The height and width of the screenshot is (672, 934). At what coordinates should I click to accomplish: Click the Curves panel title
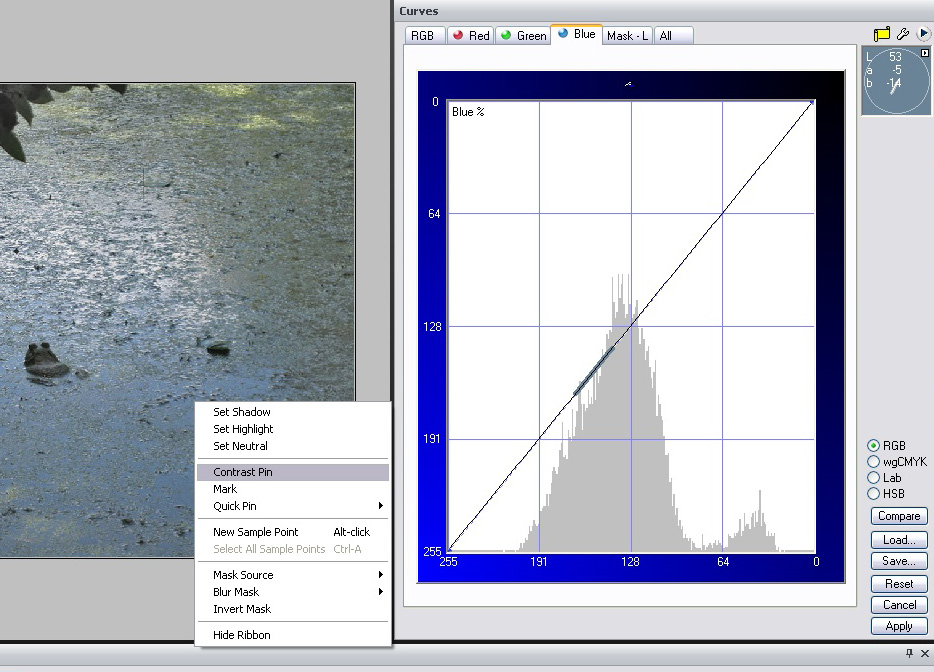tap(419, 11)
